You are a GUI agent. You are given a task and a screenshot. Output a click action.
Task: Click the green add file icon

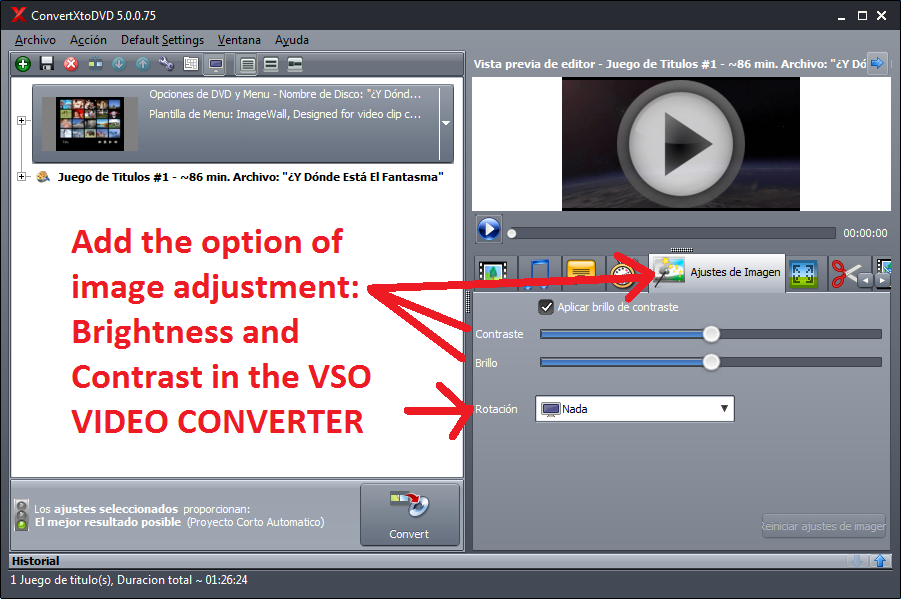click(23, 64)
